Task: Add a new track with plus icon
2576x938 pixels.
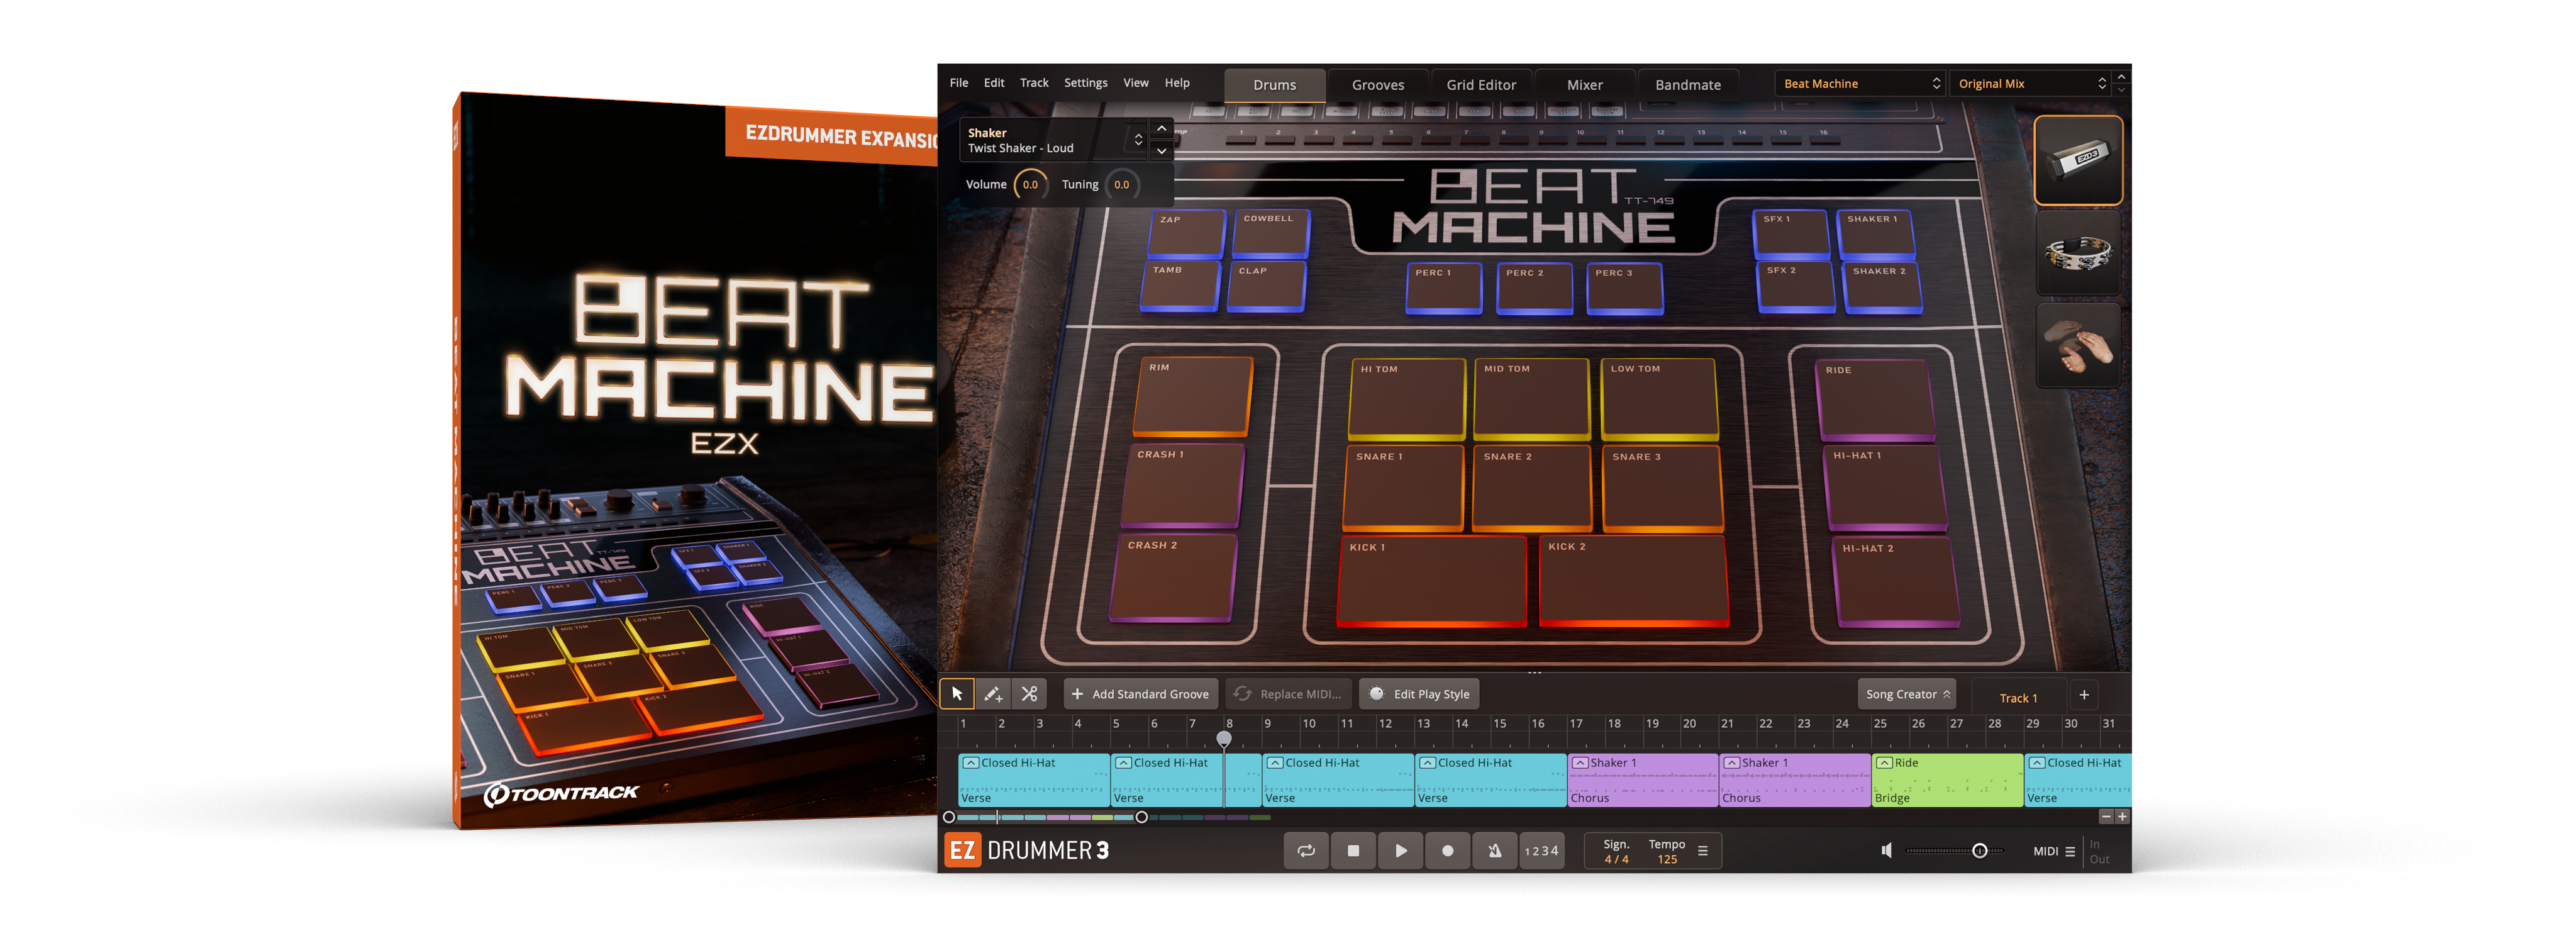Action: coord(2084,695)
